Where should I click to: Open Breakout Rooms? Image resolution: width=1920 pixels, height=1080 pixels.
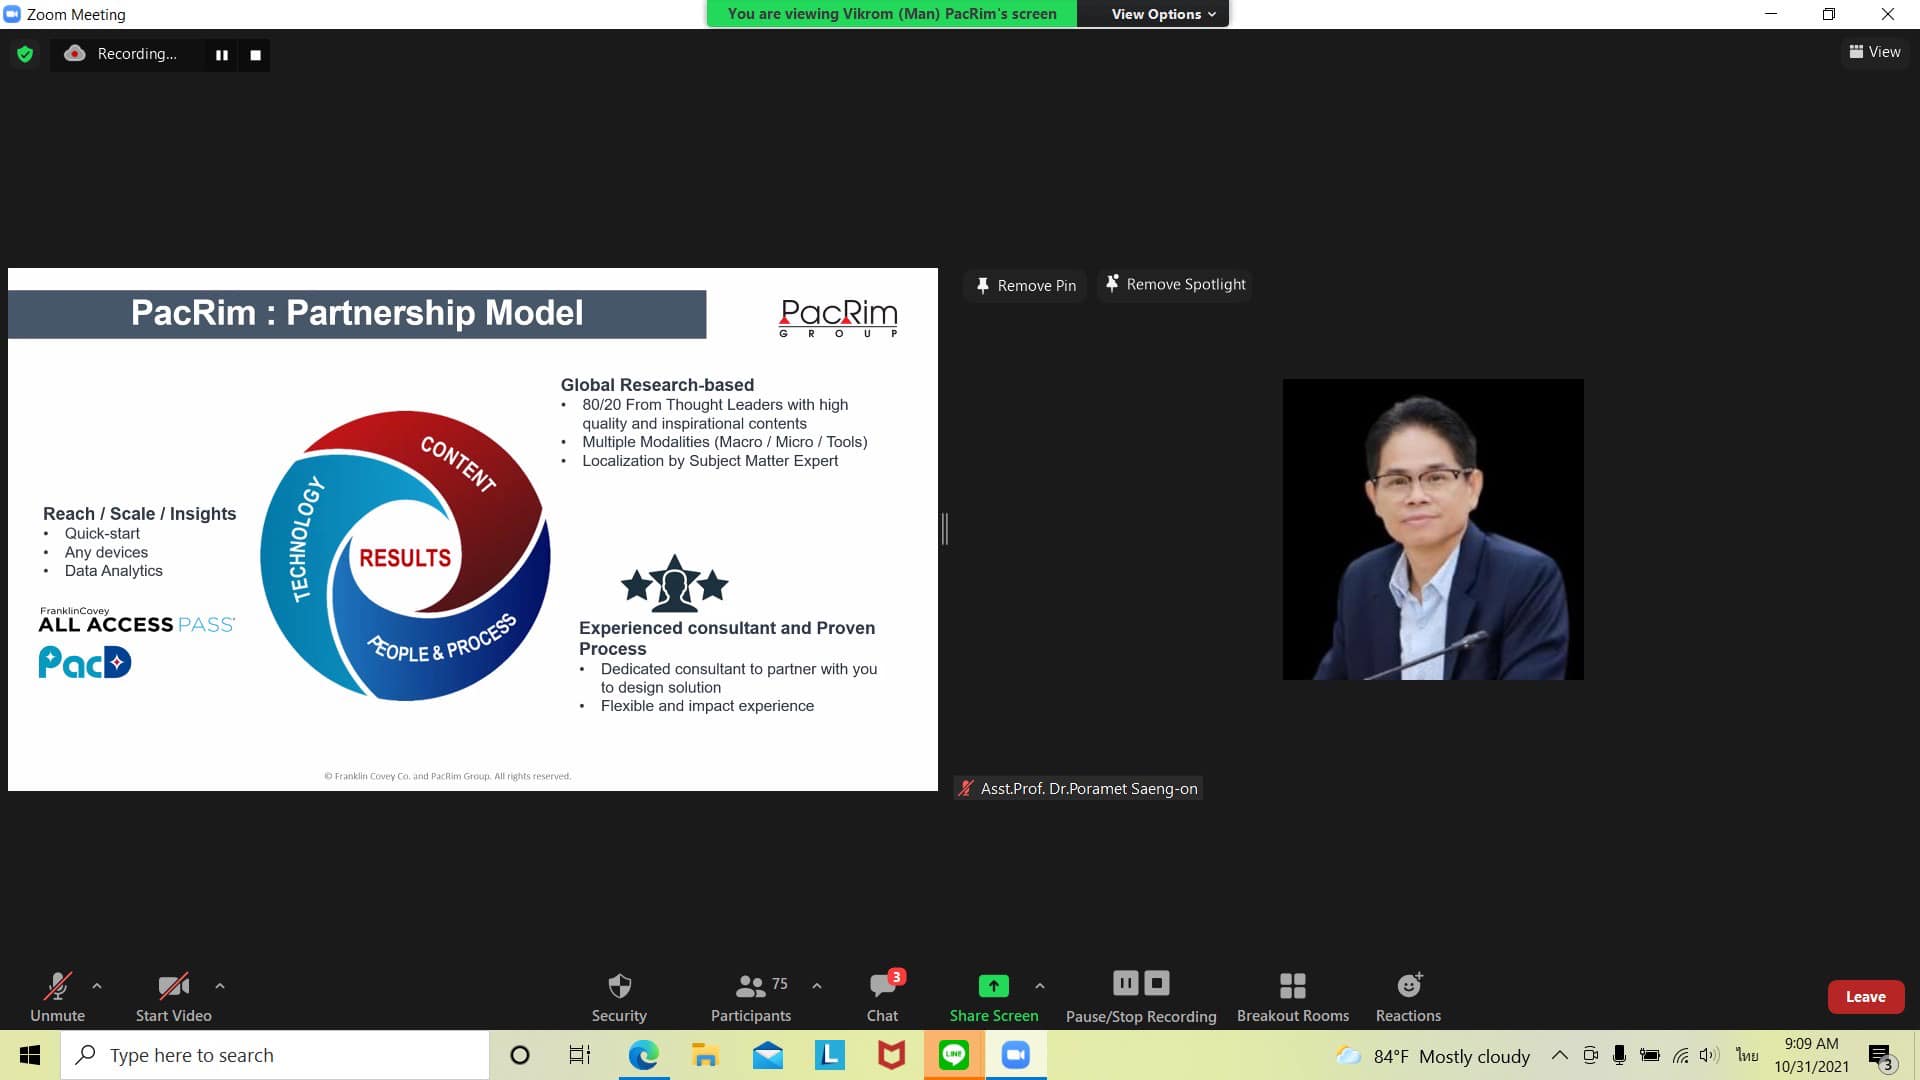coord(1292,997)
